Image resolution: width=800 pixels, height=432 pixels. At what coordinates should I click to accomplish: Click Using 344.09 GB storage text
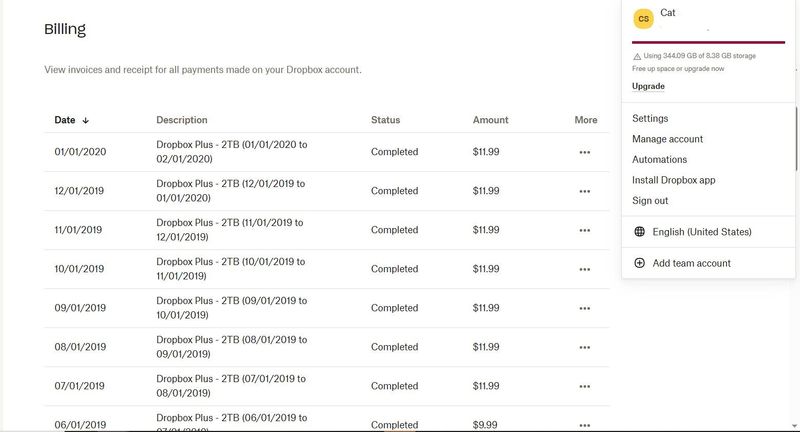pyautogui.click(x=699, y=56)
